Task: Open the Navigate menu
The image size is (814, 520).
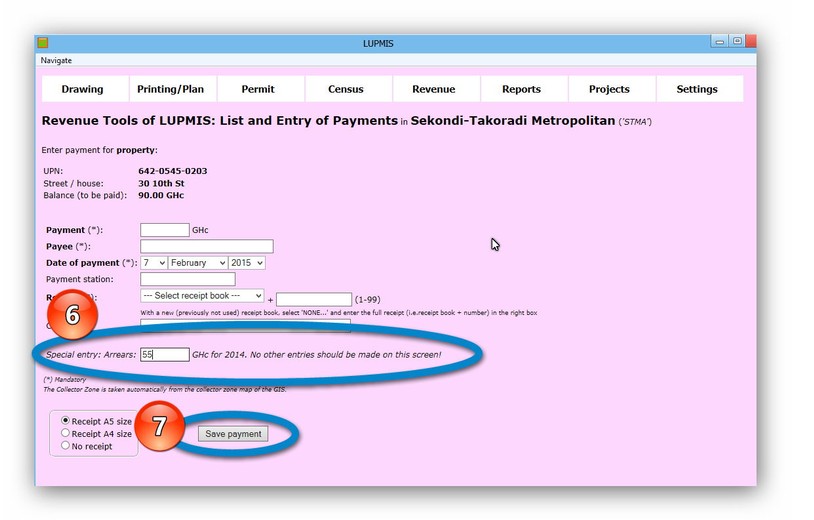Action: click(56, 60)
